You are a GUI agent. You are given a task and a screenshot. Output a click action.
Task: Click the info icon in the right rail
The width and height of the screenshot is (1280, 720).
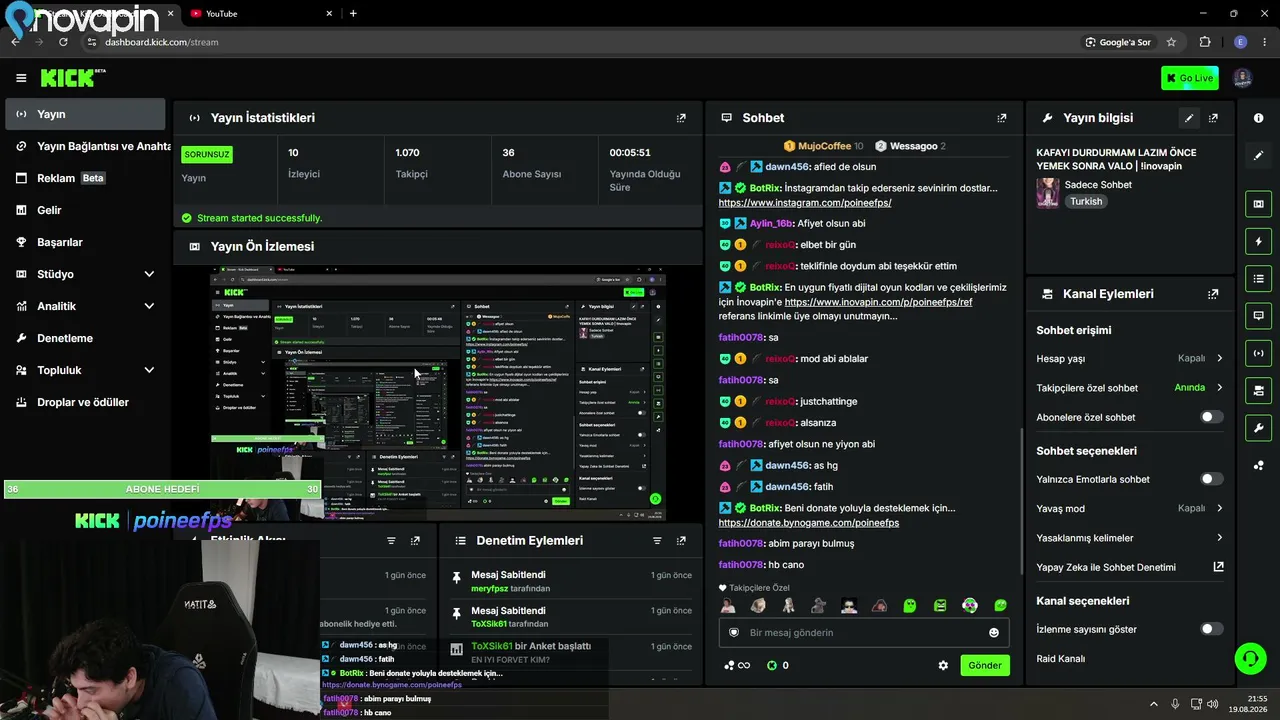pos(1258,118)
